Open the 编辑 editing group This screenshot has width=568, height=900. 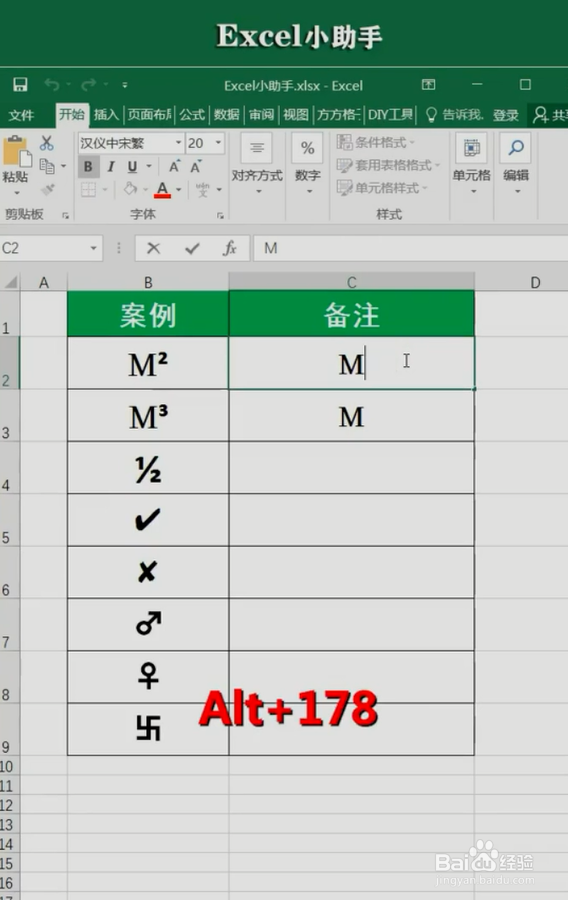tap(516, 165)
